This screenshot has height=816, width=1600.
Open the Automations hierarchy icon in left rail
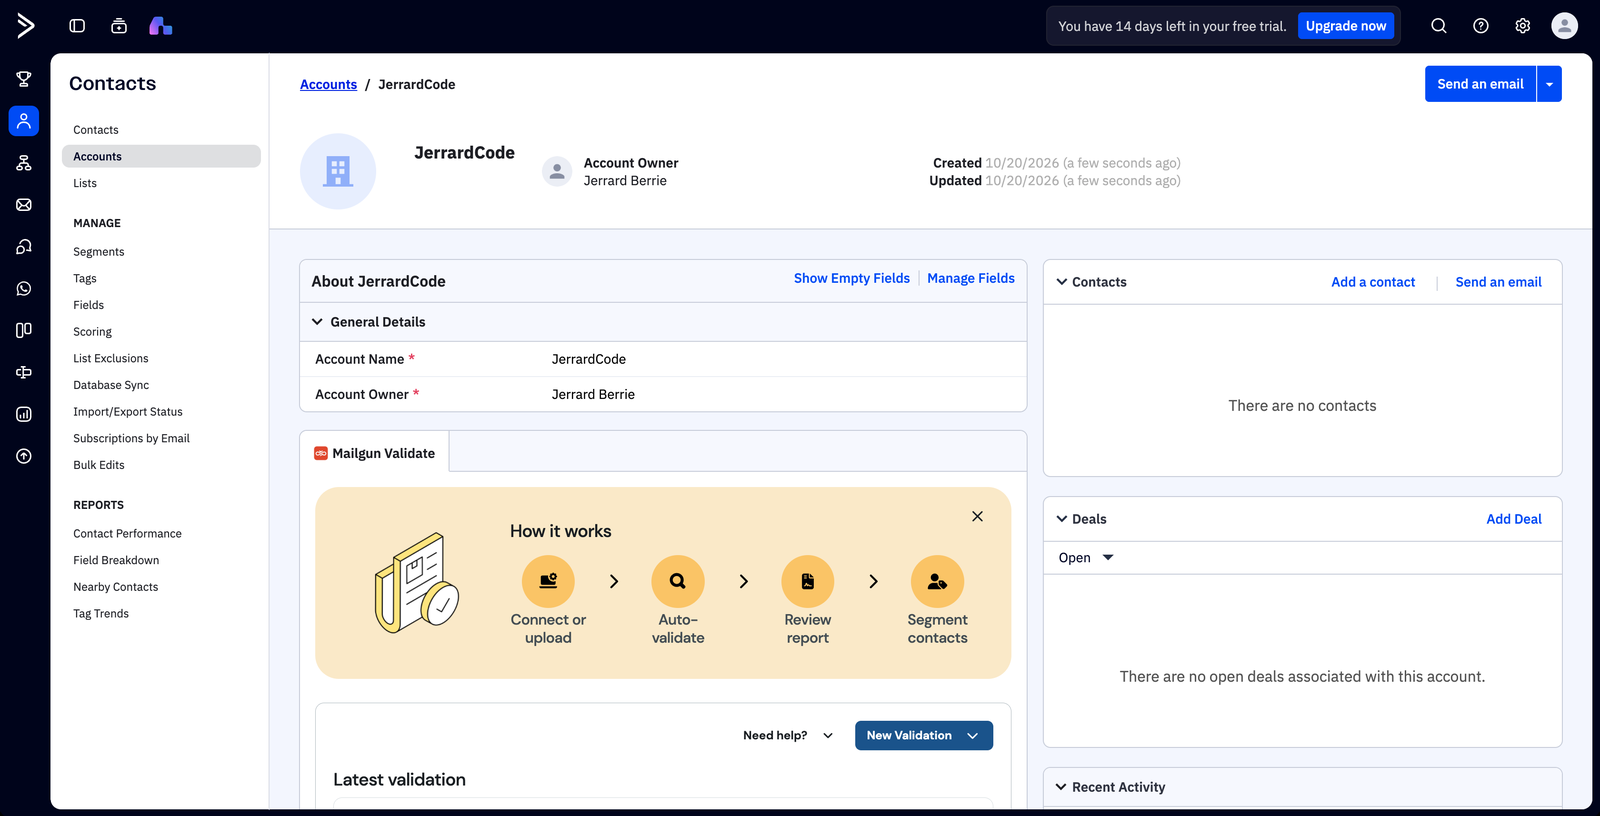click(x=24, y=163)
